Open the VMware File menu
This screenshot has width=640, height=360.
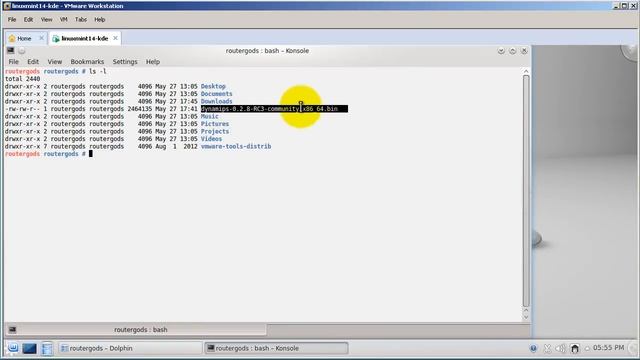tap(12, 20)
